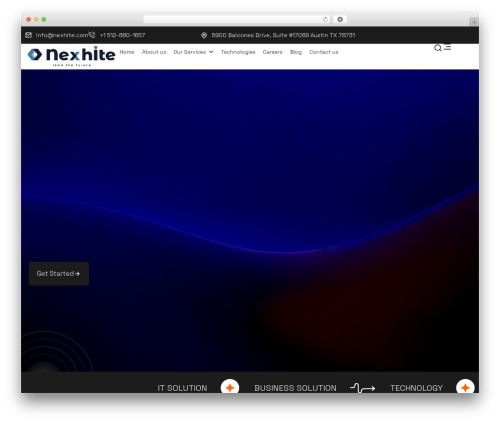The image size is (500, 423).
Task: Visit the Blog page
Action: coord(296,52)
